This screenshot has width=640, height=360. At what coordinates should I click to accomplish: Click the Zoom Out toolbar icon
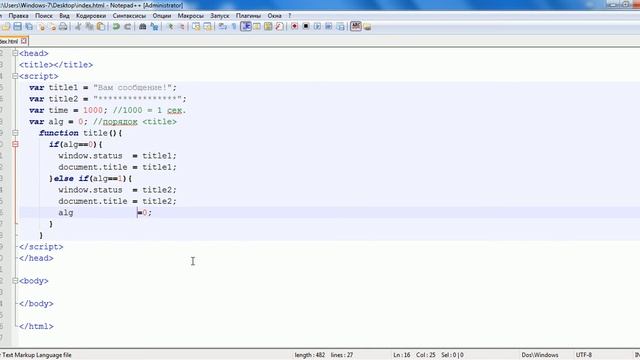click(x=182, y=27)
